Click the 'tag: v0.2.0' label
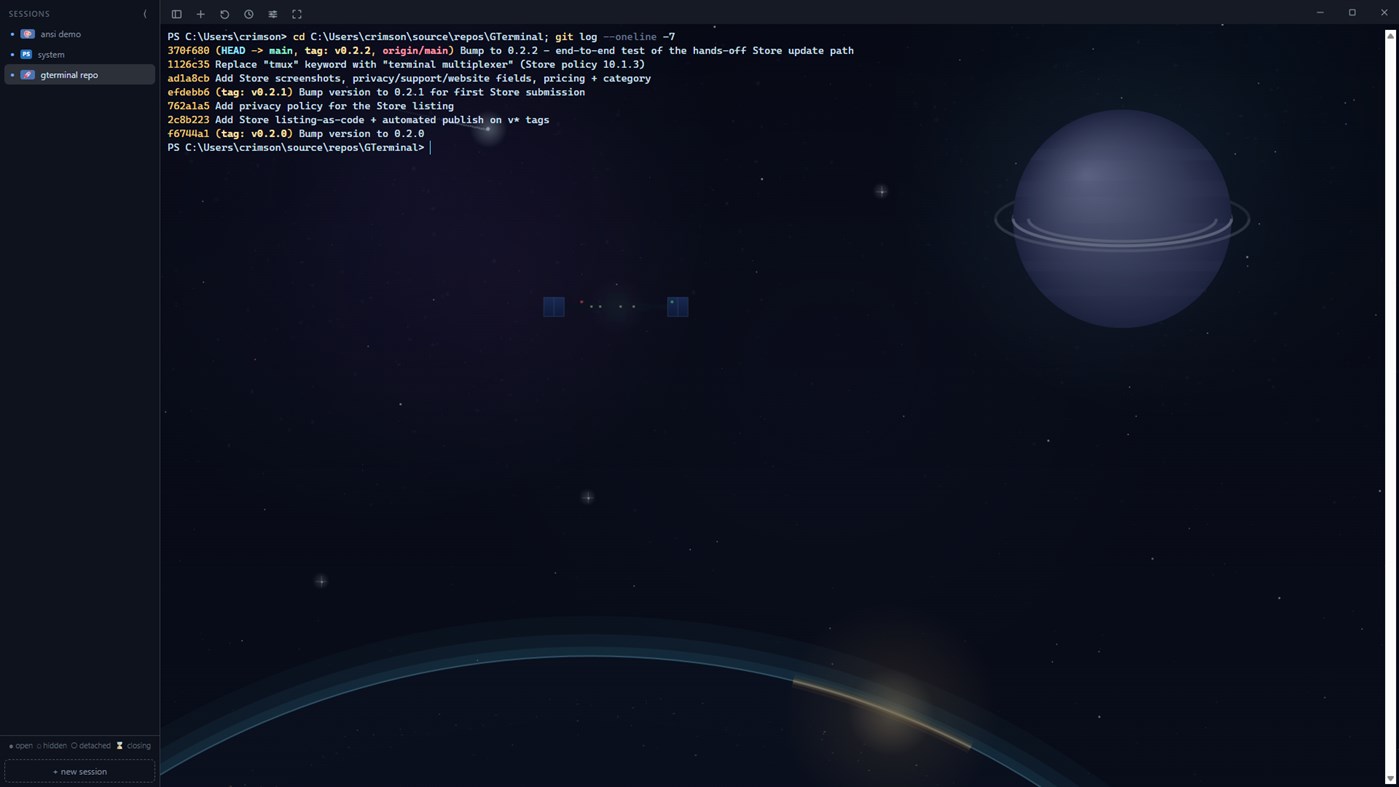Screen dimensions: 1399x787 [x=254, y=133]
